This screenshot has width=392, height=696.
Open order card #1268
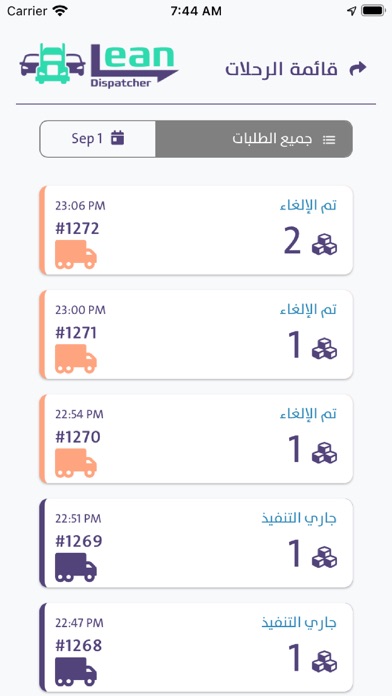(x=196, y=647)
